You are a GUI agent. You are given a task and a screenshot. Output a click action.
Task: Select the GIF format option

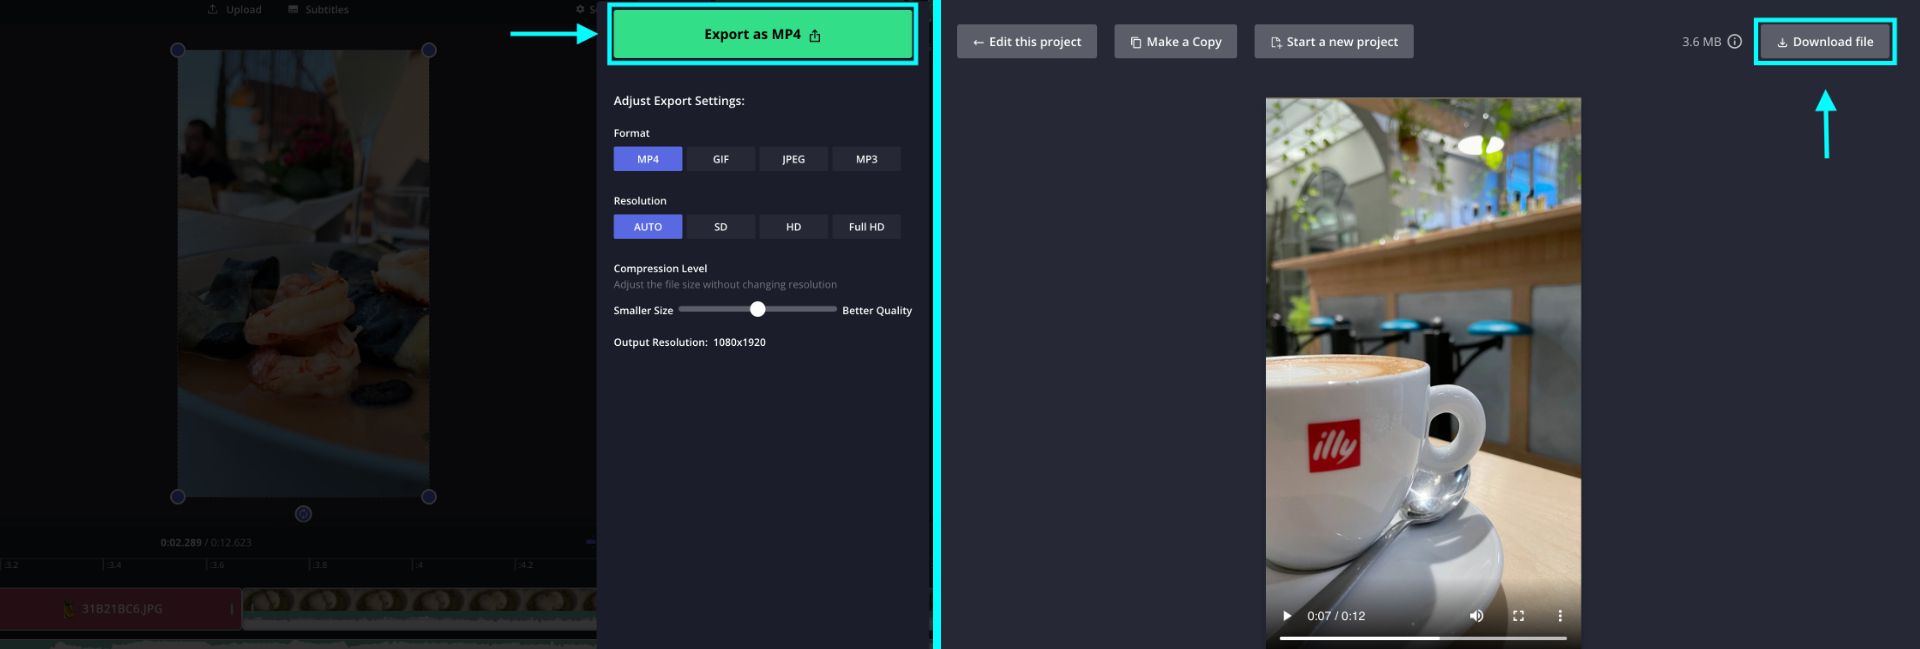(720, 159)
